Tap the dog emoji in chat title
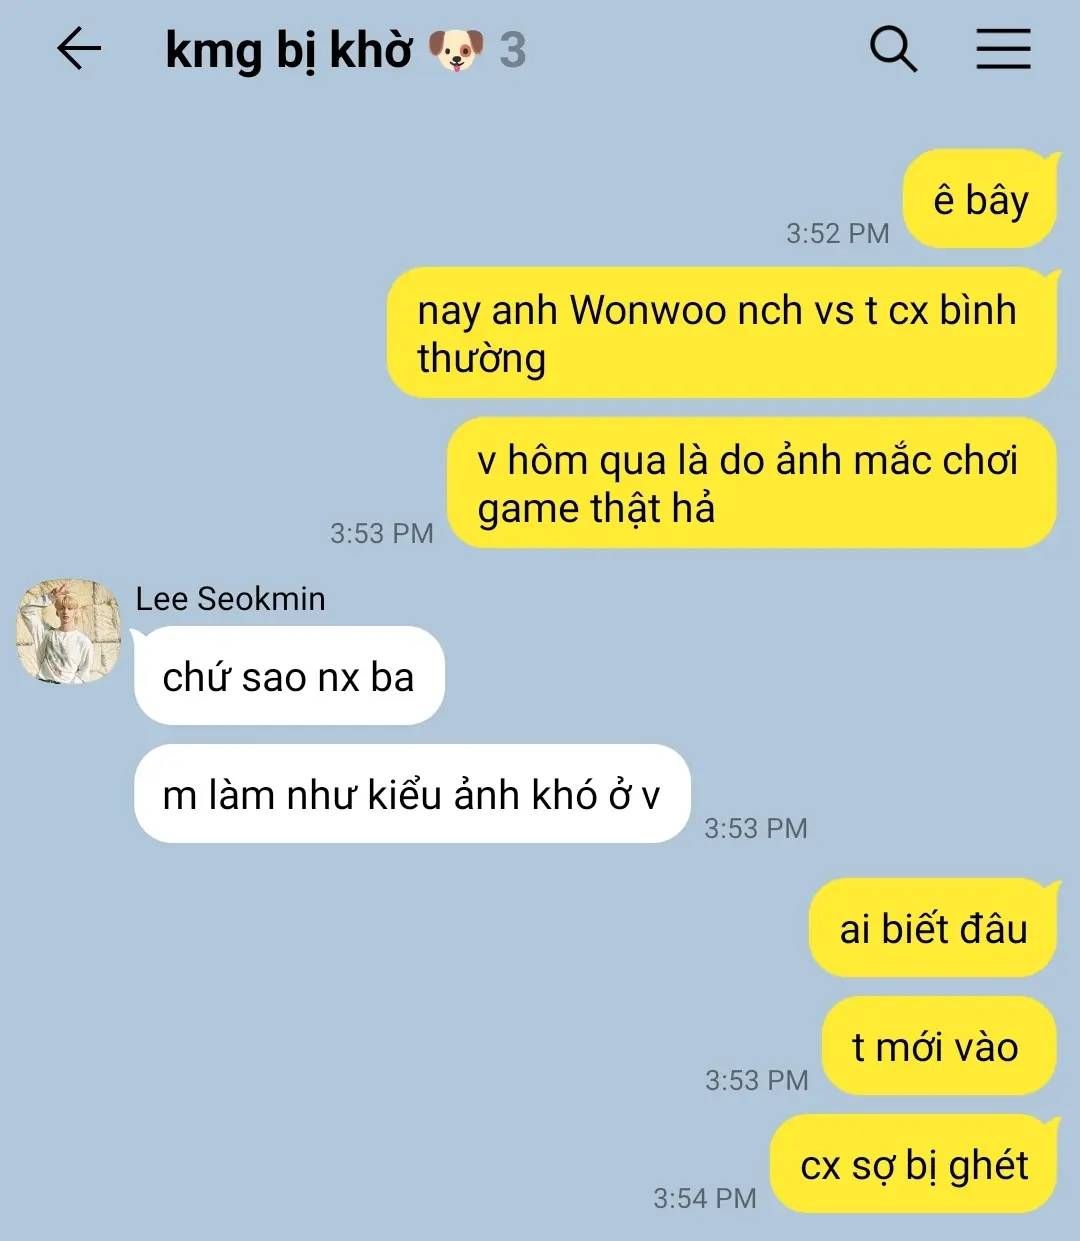Screen dimensions: 1080x1241 [x=455, y=50]
